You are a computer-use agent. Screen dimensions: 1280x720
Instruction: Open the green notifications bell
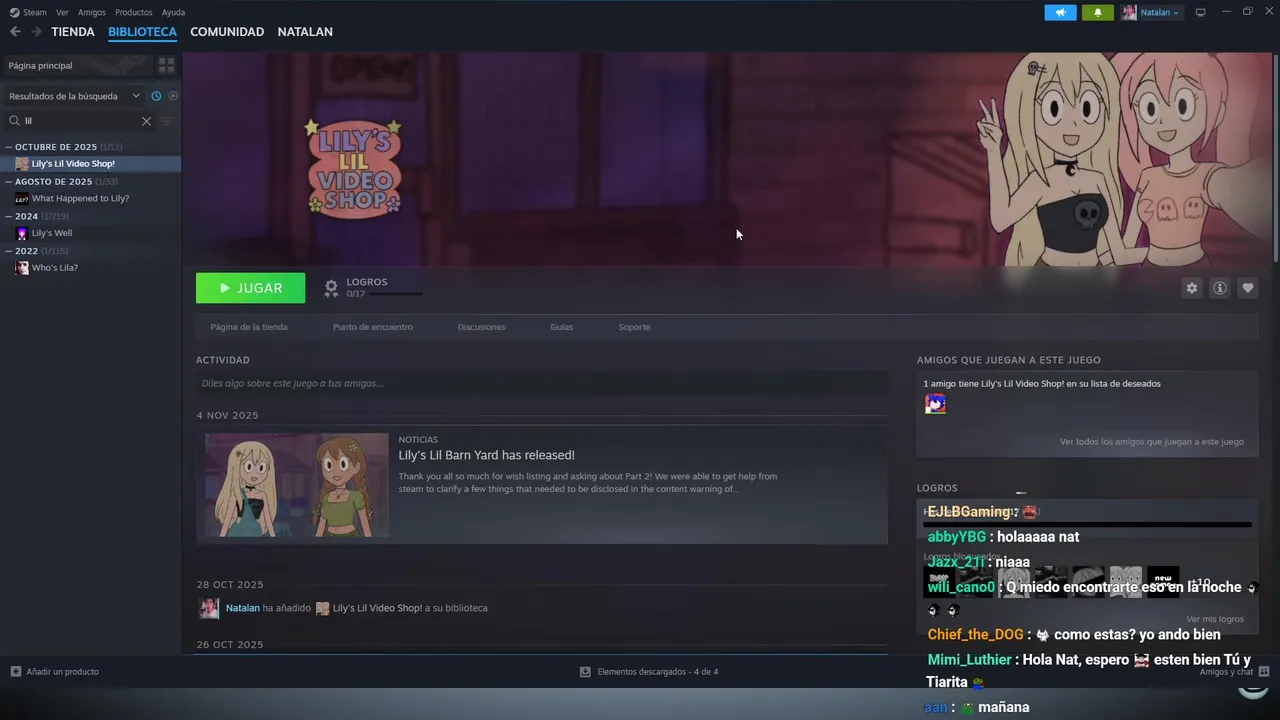pyautogui.click(x=1098, y=12)
